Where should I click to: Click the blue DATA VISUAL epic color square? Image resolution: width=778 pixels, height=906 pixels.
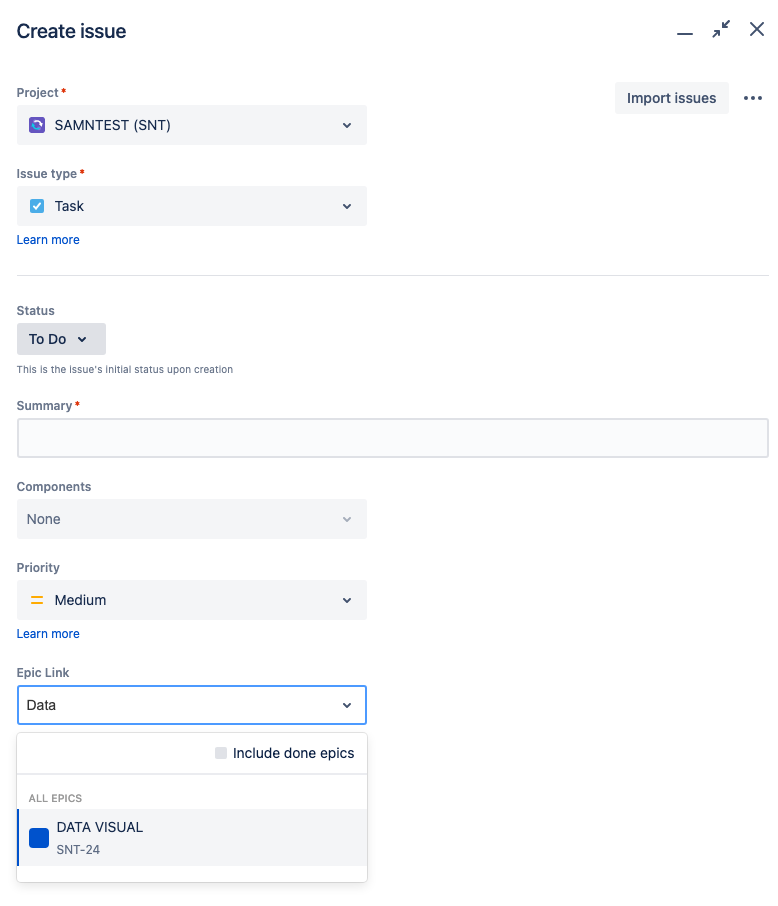coord(39,838)
